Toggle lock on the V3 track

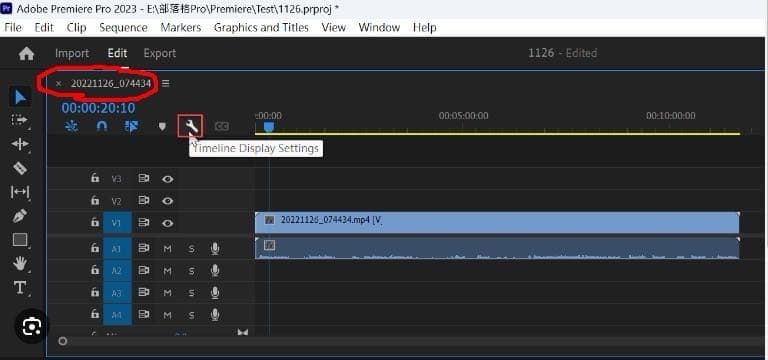click(95, 178)
